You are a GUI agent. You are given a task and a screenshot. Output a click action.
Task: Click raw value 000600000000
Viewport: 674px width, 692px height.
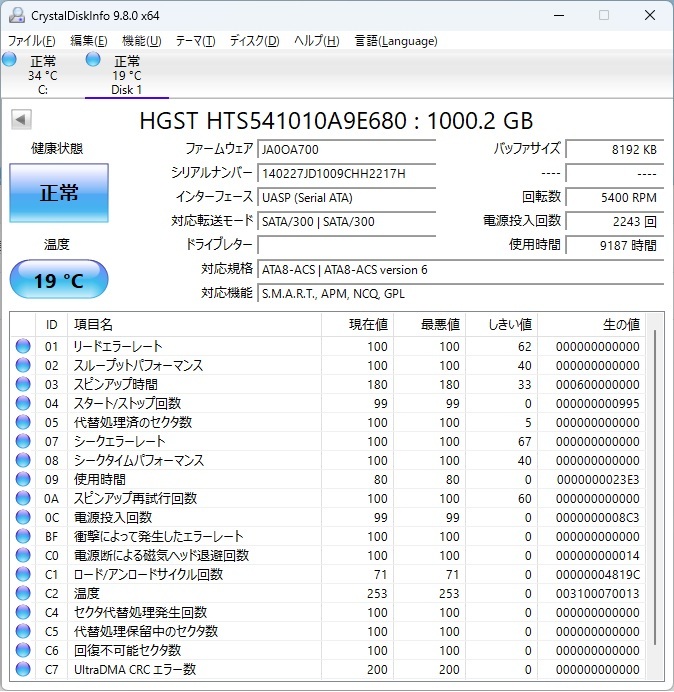coord(598,384)
